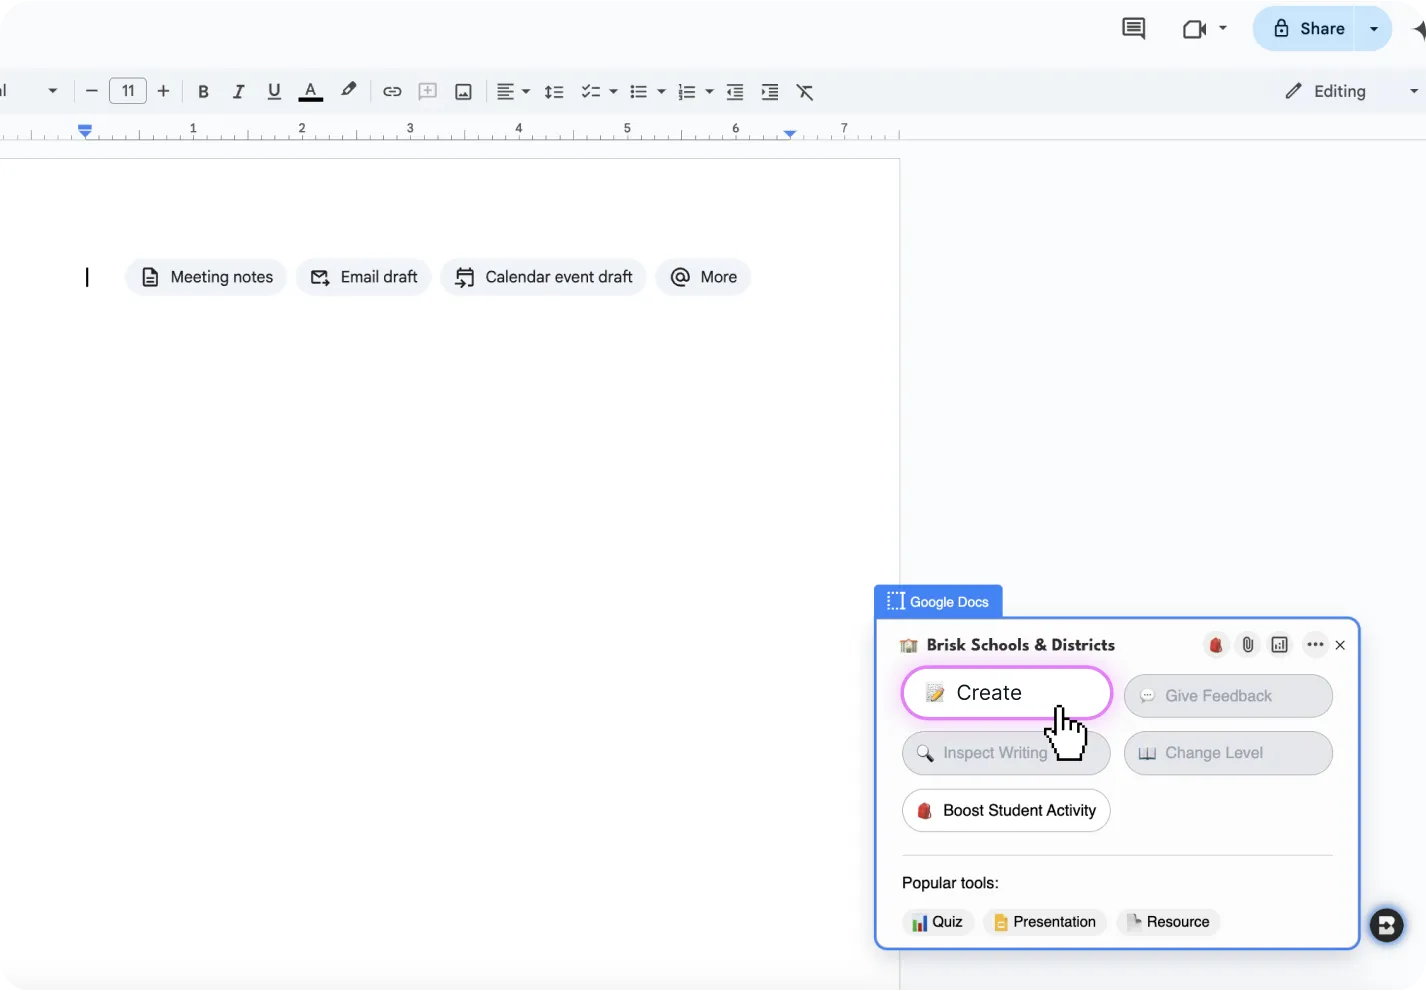Image resolution: width=1426 pixels, height=991 pixels.
Task: Insert the Calendar event draft chip
Action: coord(543,277)
